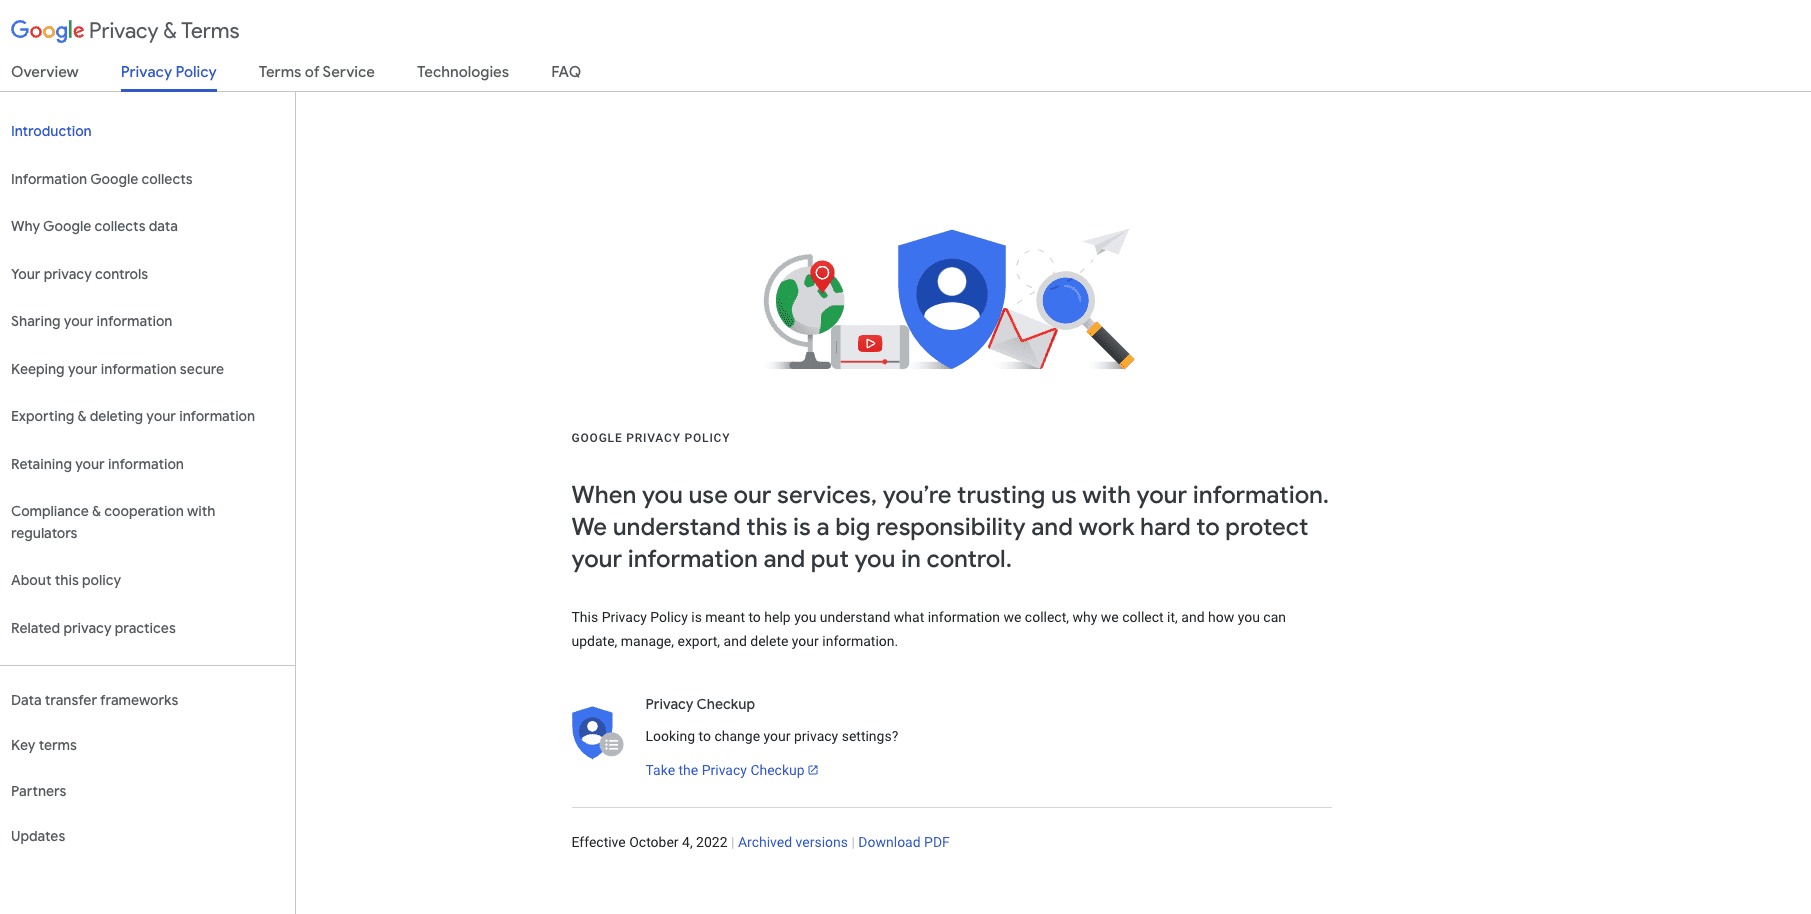
Task: Open Keeping your information secure
Action: (x=117, y=369)
